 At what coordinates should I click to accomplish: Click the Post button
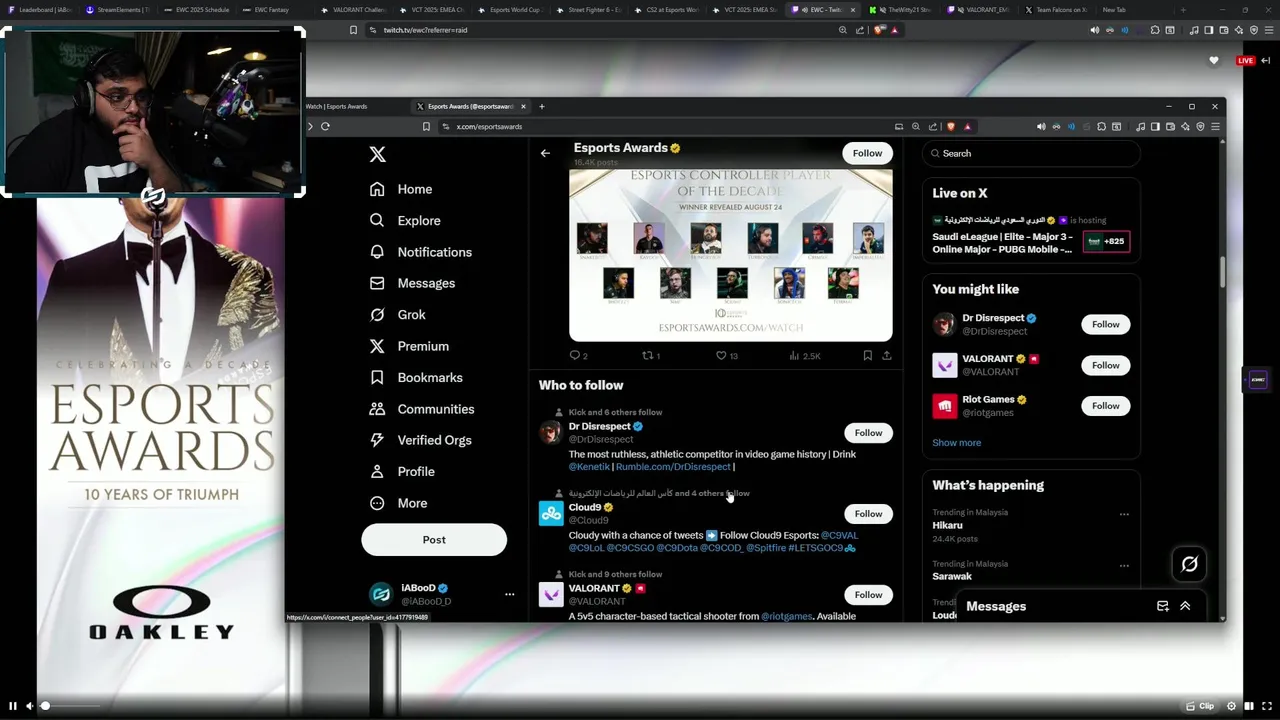(x=434, y=540)
